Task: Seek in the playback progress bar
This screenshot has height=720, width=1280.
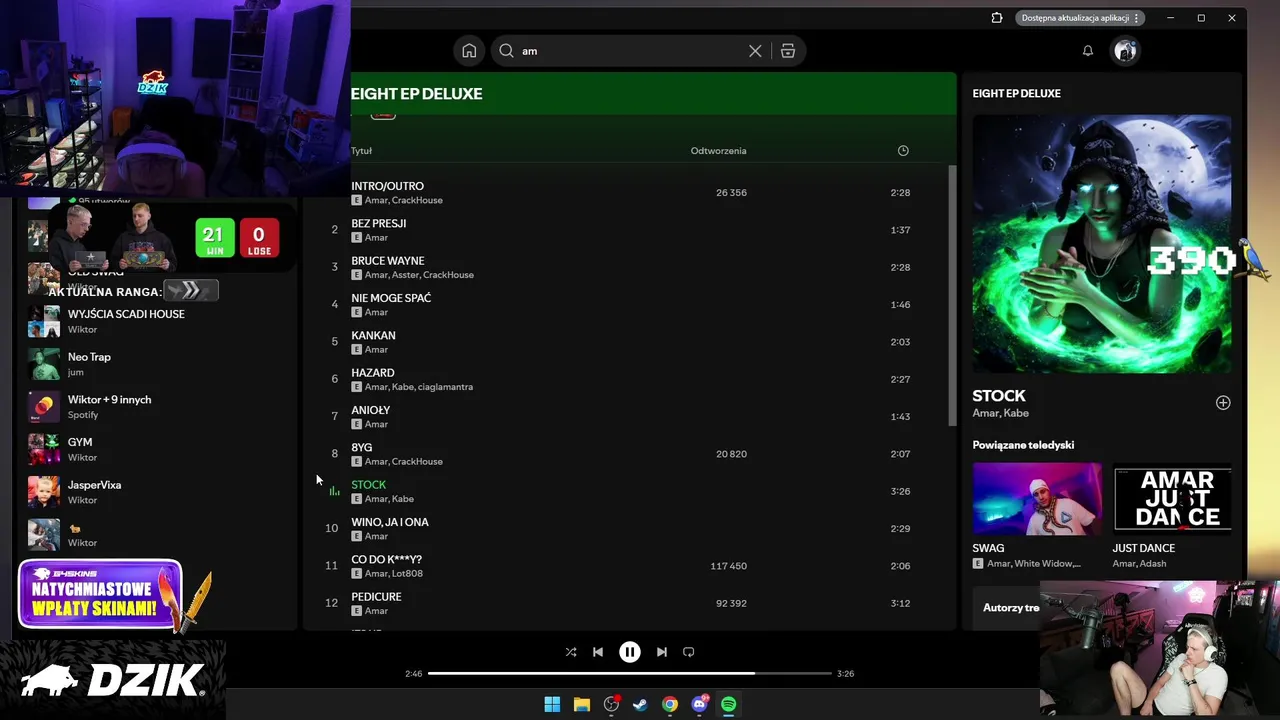Action: (630, 674)
